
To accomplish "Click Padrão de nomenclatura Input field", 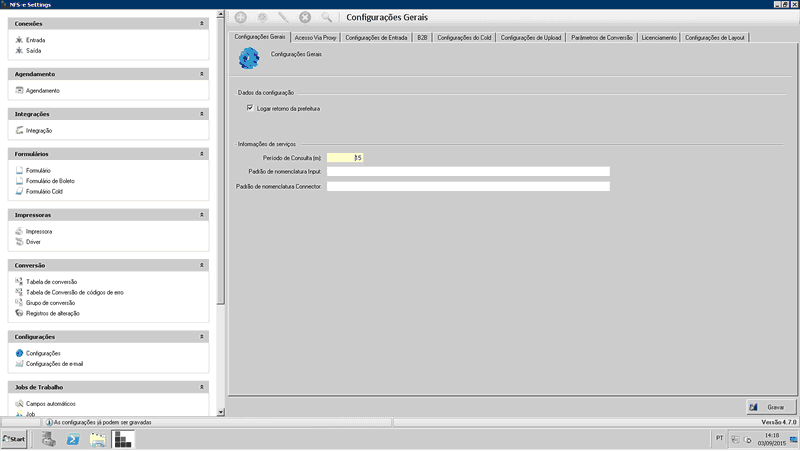I will pyautogui.click(x=468, y=171).
